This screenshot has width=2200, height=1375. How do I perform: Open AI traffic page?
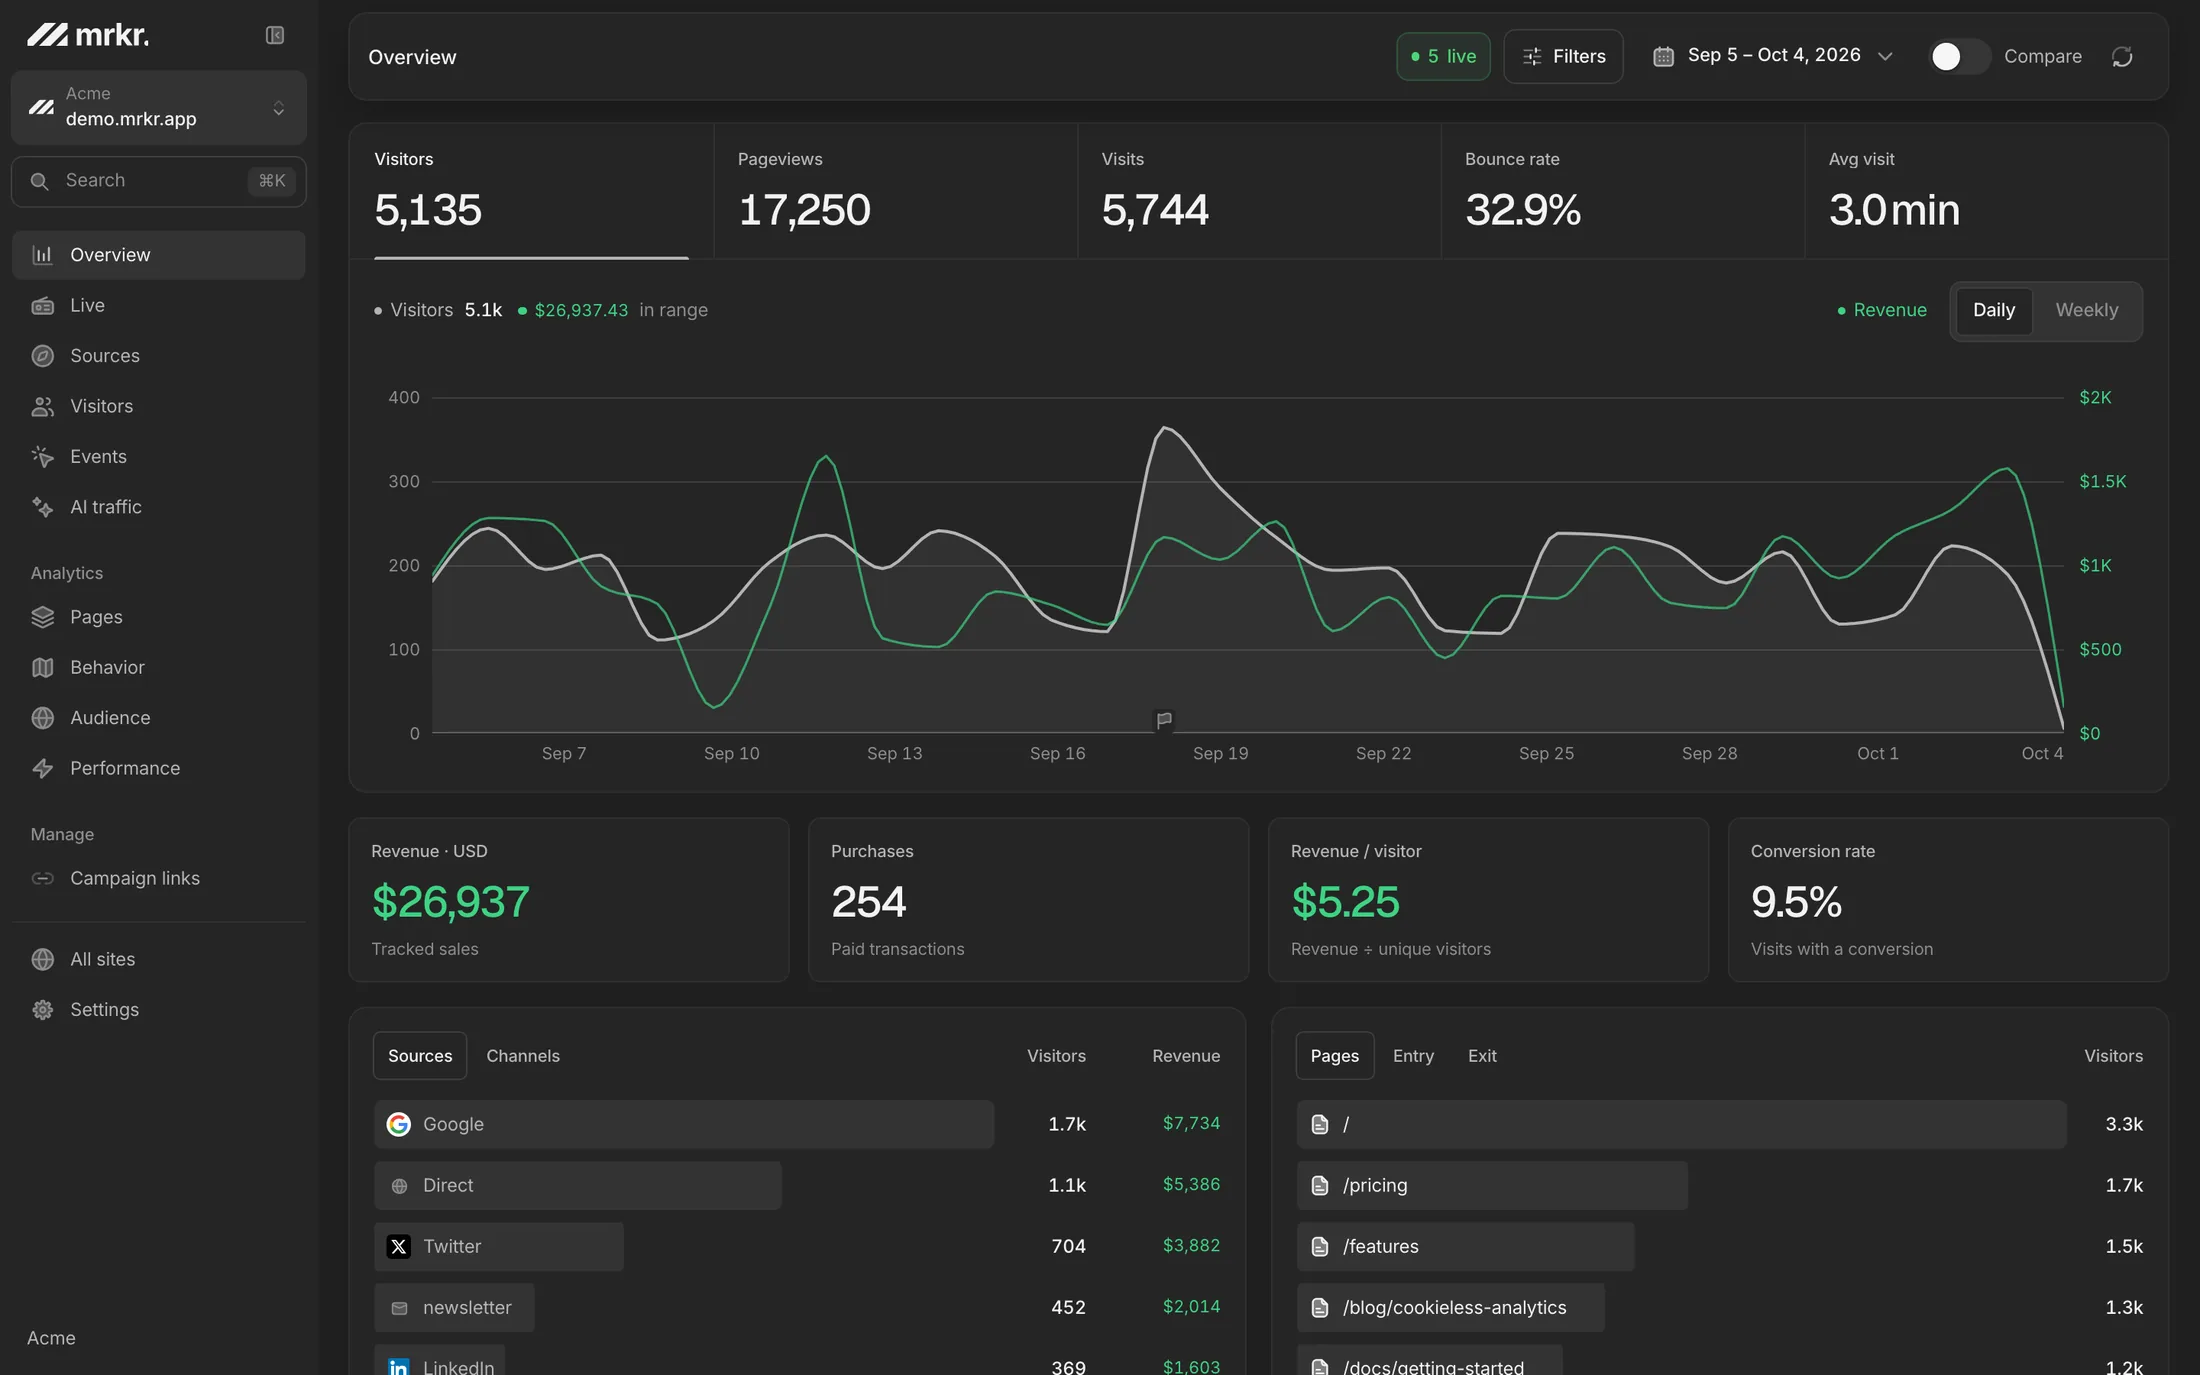click(159, 507)
